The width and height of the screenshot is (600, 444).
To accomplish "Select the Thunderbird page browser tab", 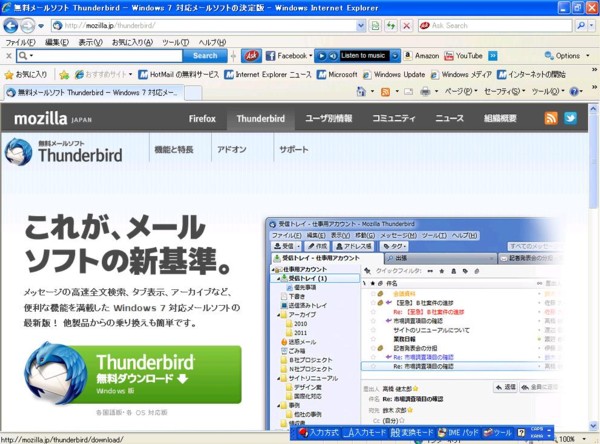I will [x=93, y=93].
